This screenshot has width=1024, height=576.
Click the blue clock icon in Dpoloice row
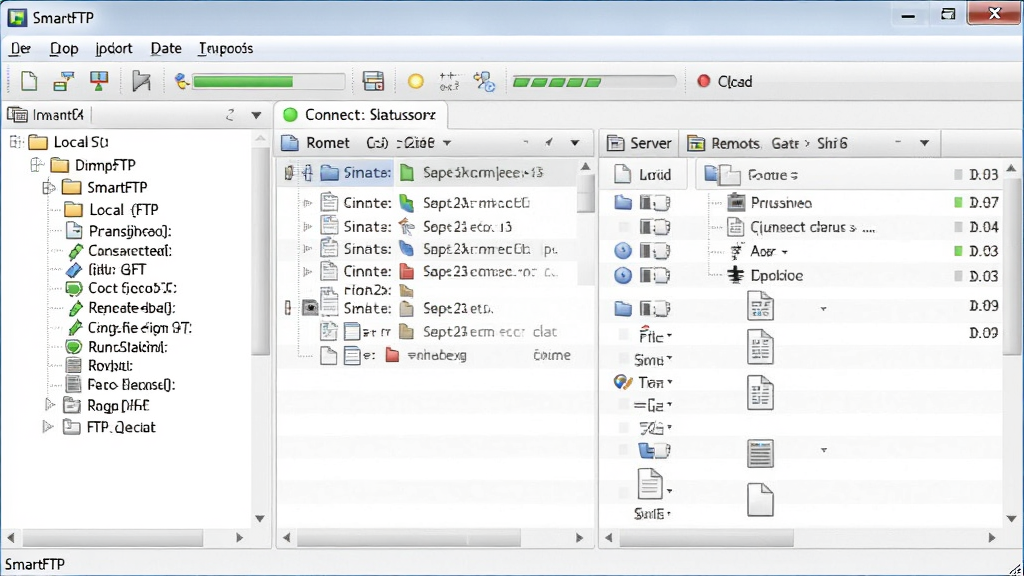click(623, 276)
